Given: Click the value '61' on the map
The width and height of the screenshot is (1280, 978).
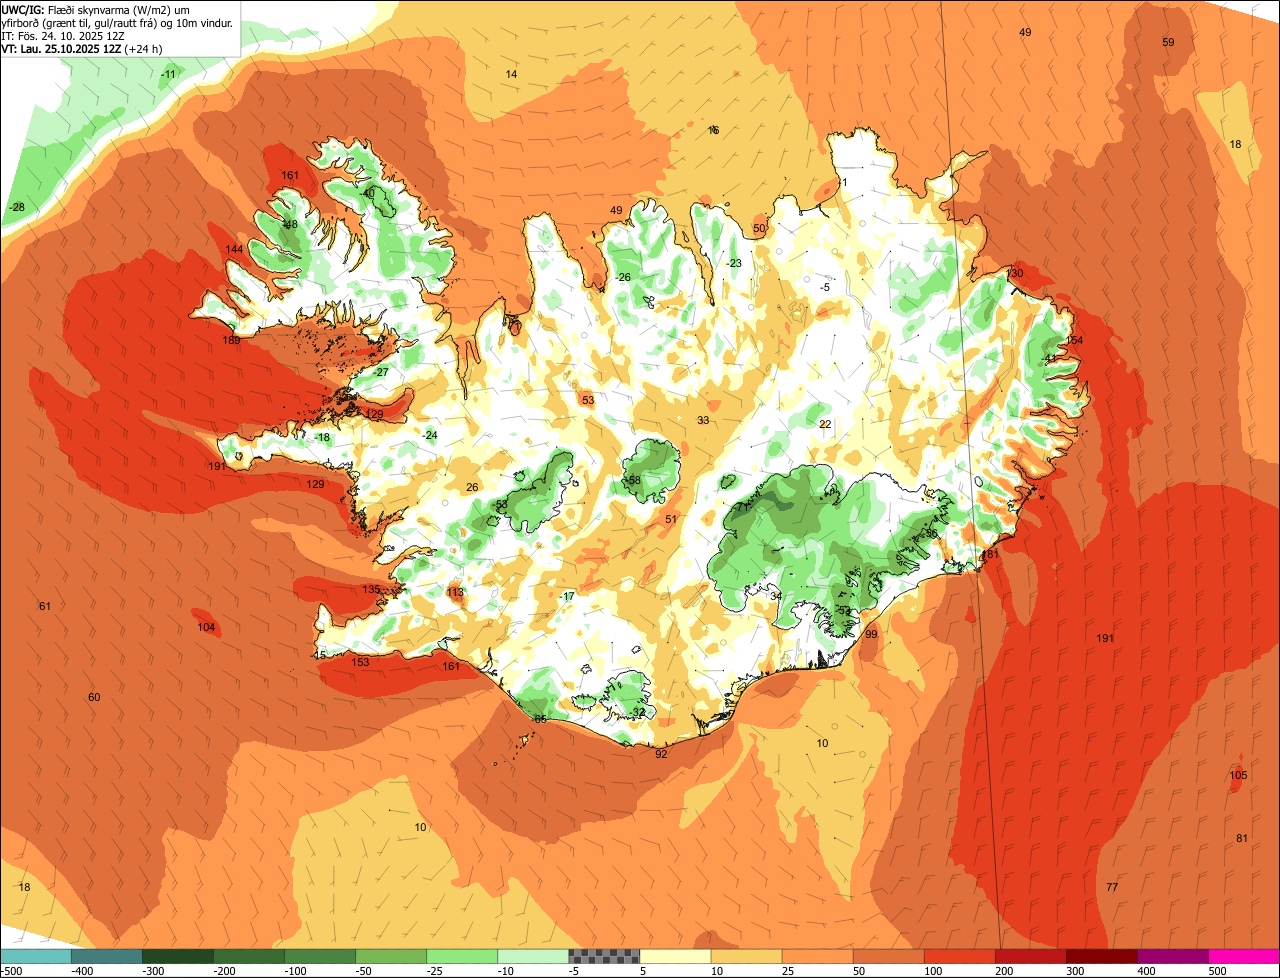Looking at the screenshot, I should coord(44,606).
